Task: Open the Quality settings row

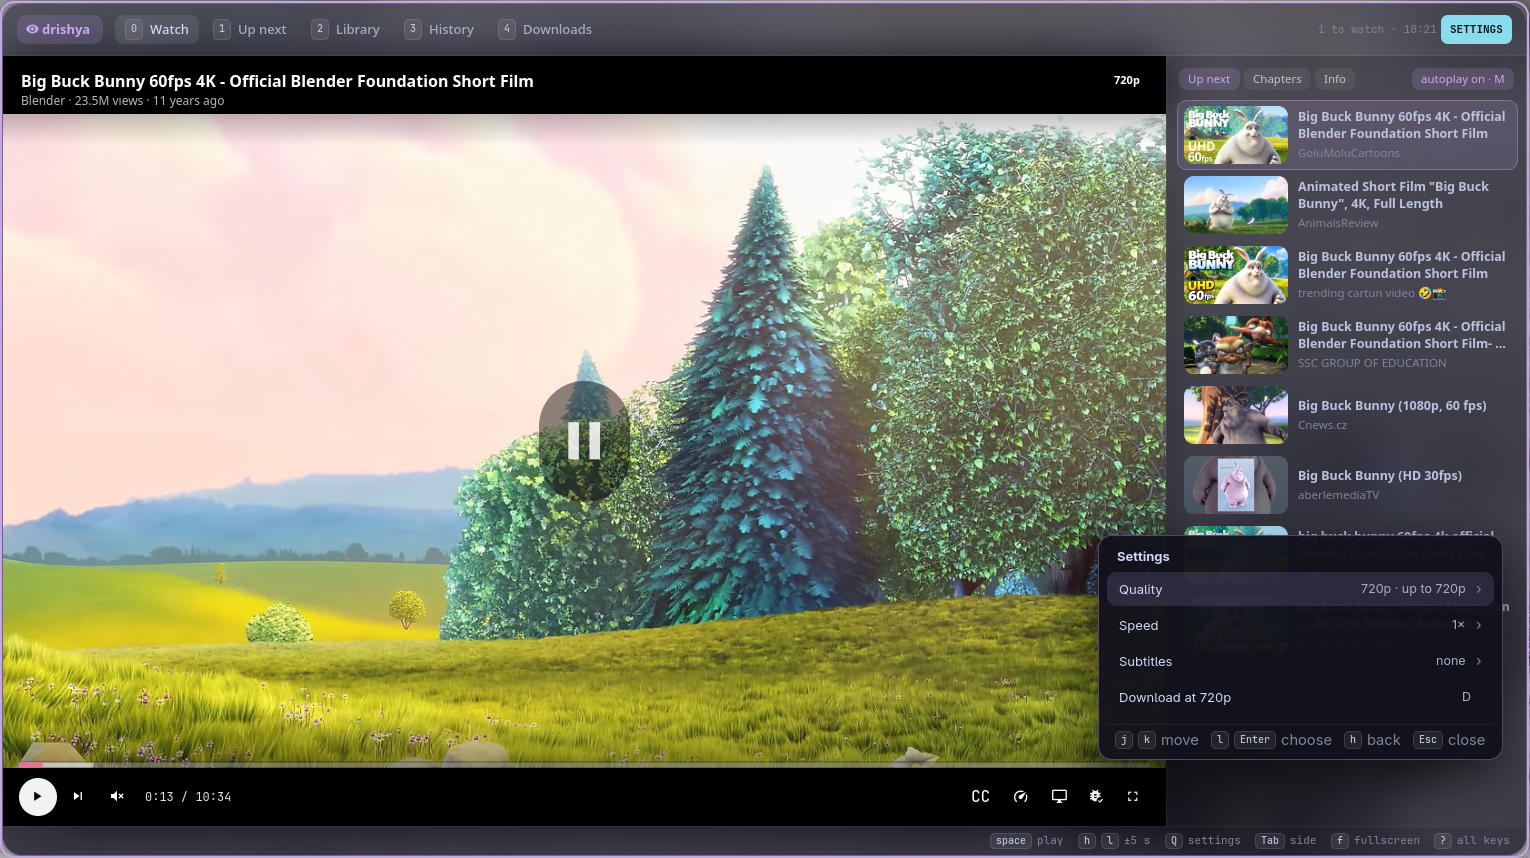Action: pos(1300,589)
